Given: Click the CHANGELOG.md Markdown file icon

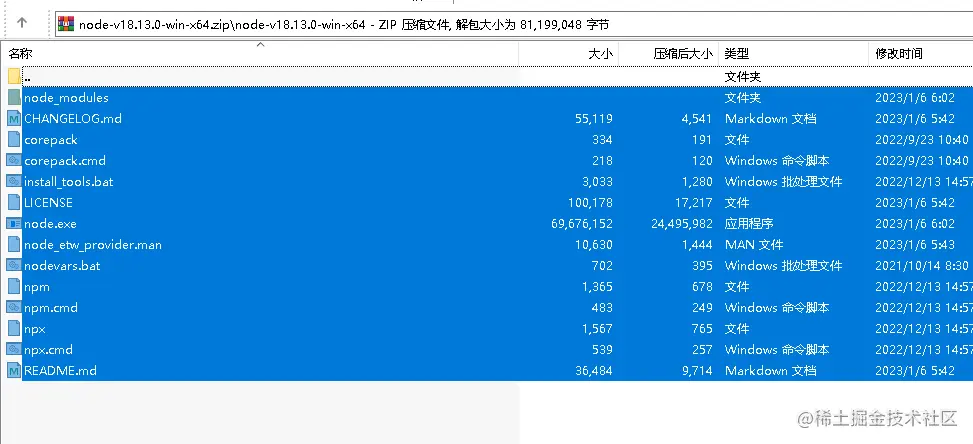Looking at the screenshot, I should [x=14, y=118].
